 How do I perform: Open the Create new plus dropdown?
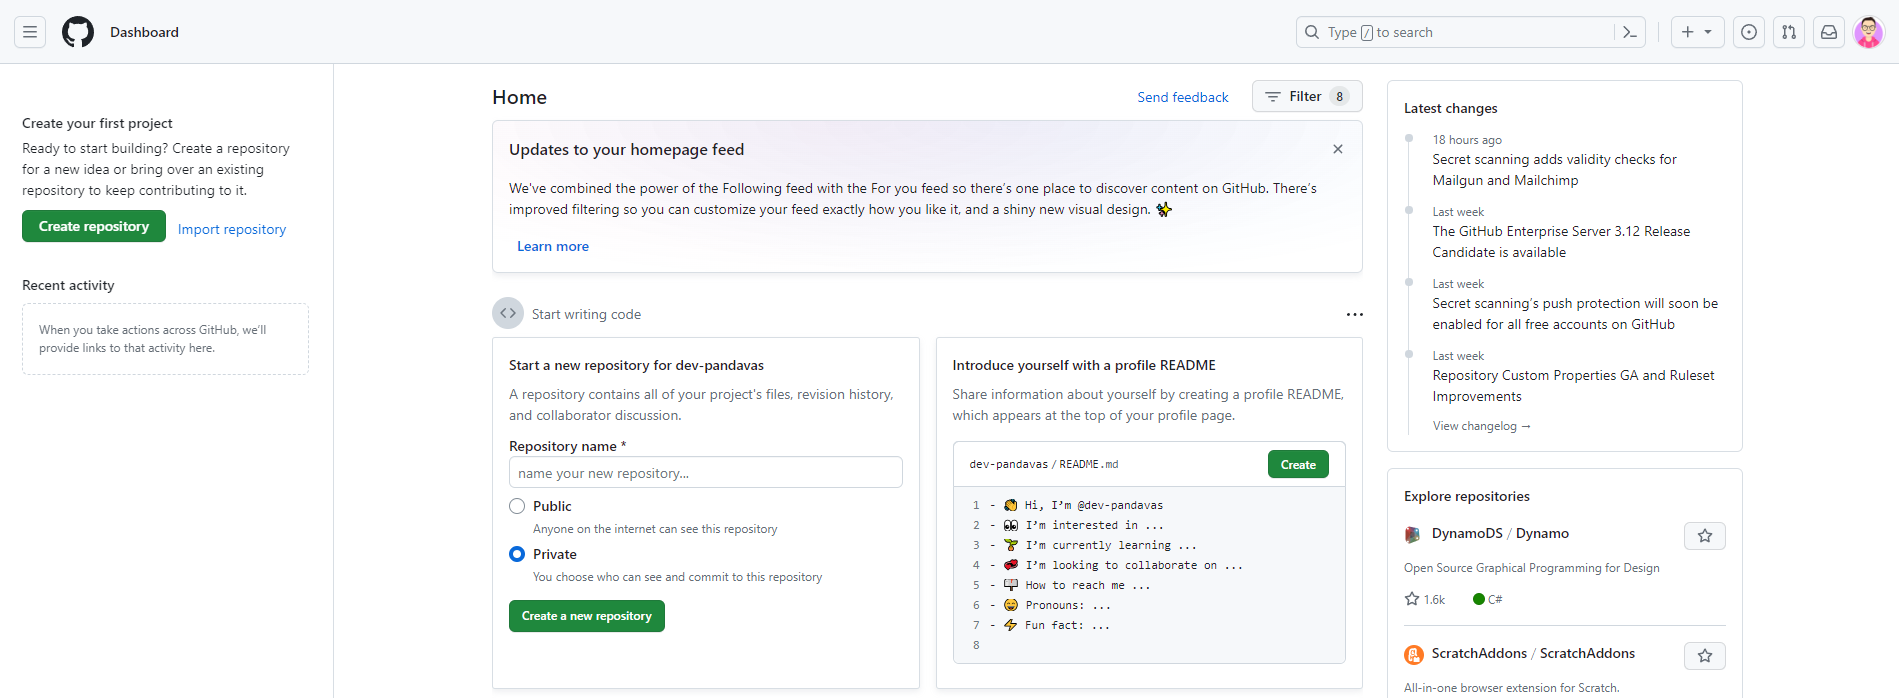(x=1697, y=32)
